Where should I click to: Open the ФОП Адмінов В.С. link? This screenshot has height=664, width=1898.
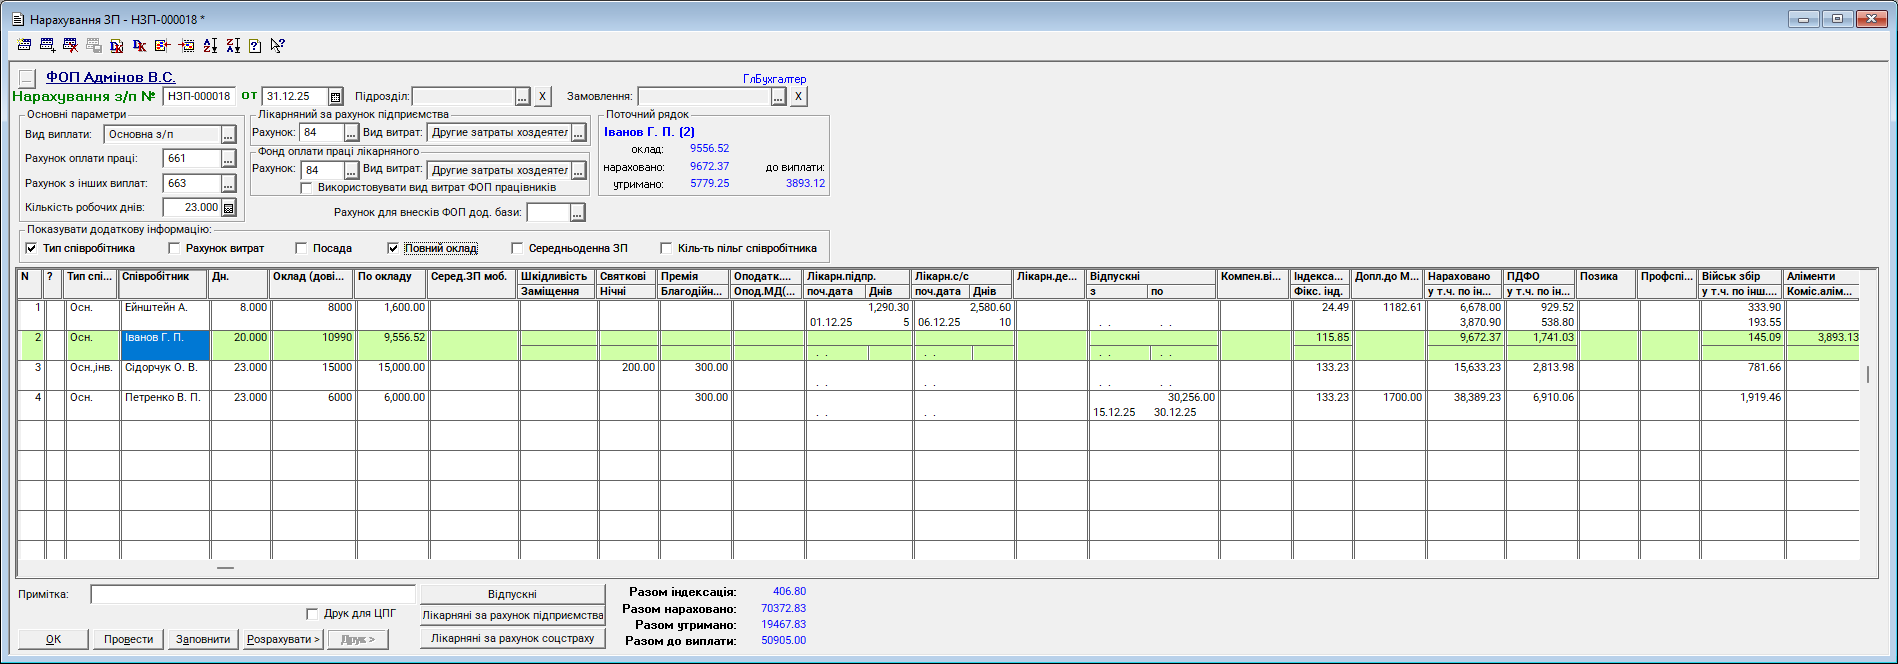110,77
